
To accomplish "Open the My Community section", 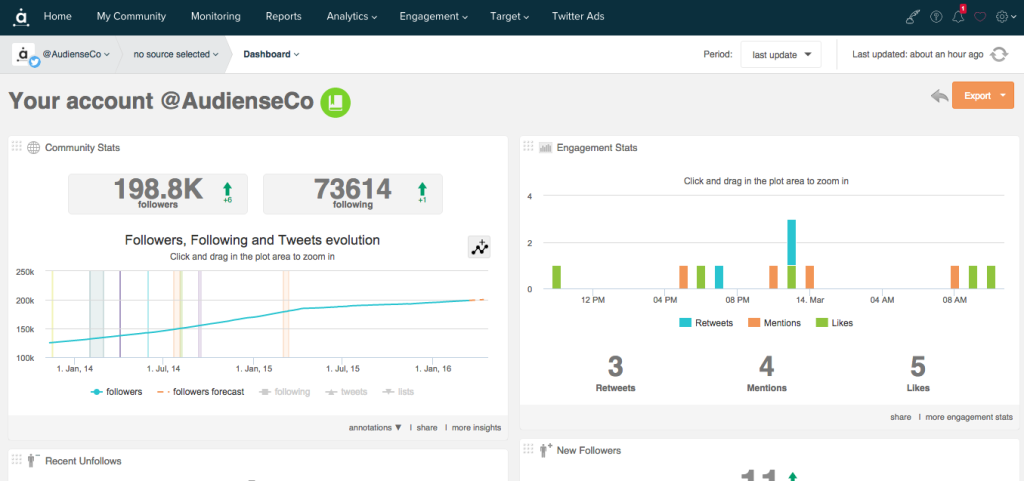I will point(131,16).
